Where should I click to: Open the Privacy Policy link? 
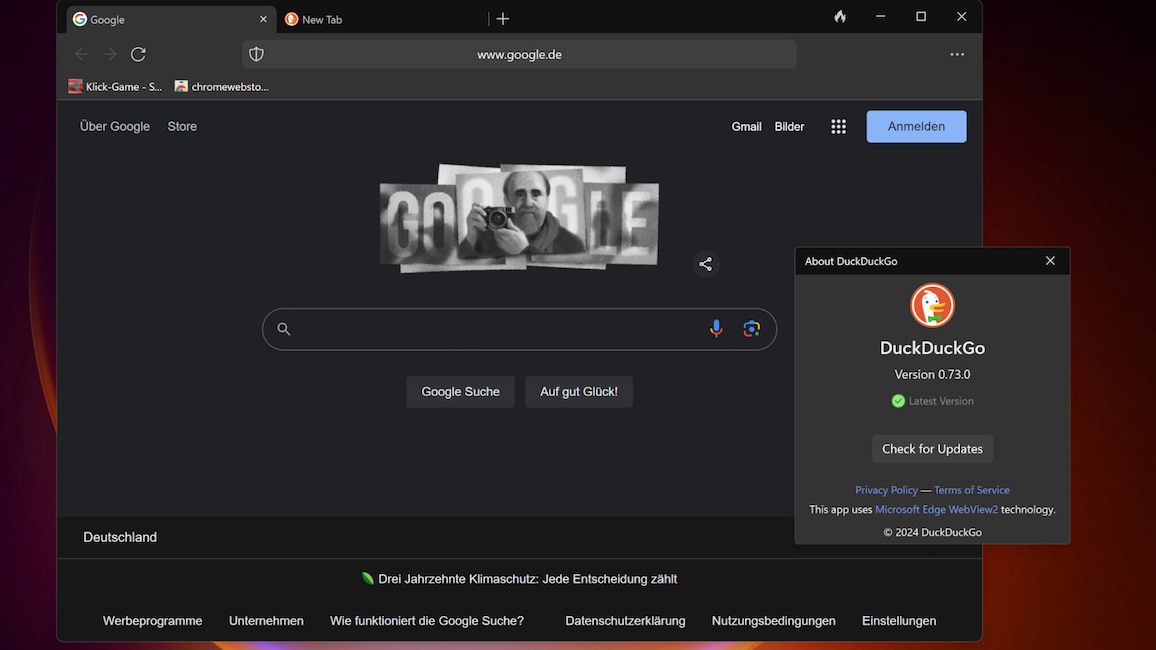[x=886, y=490]
